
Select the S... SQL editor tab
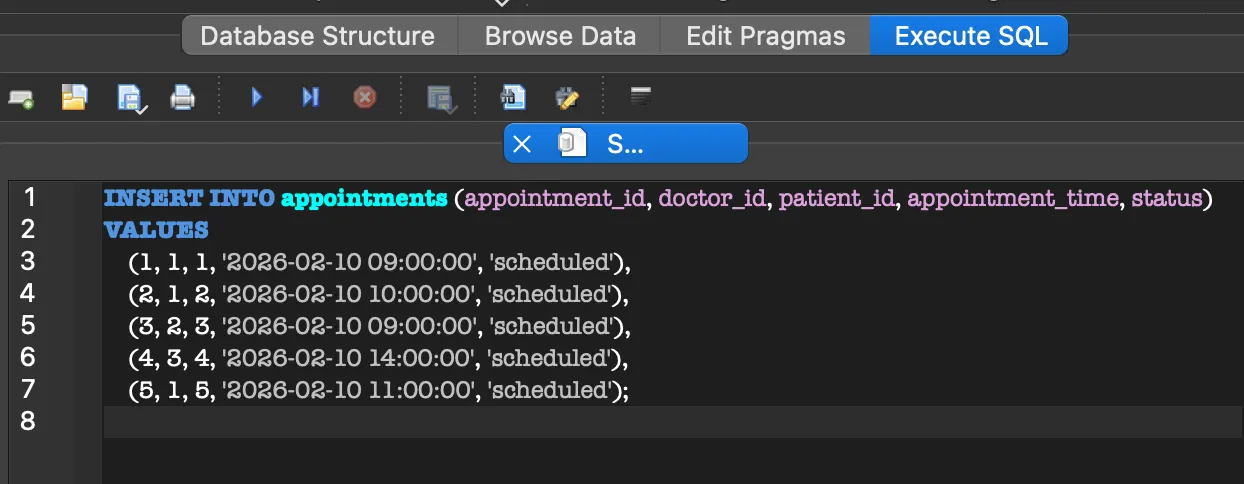625,144
